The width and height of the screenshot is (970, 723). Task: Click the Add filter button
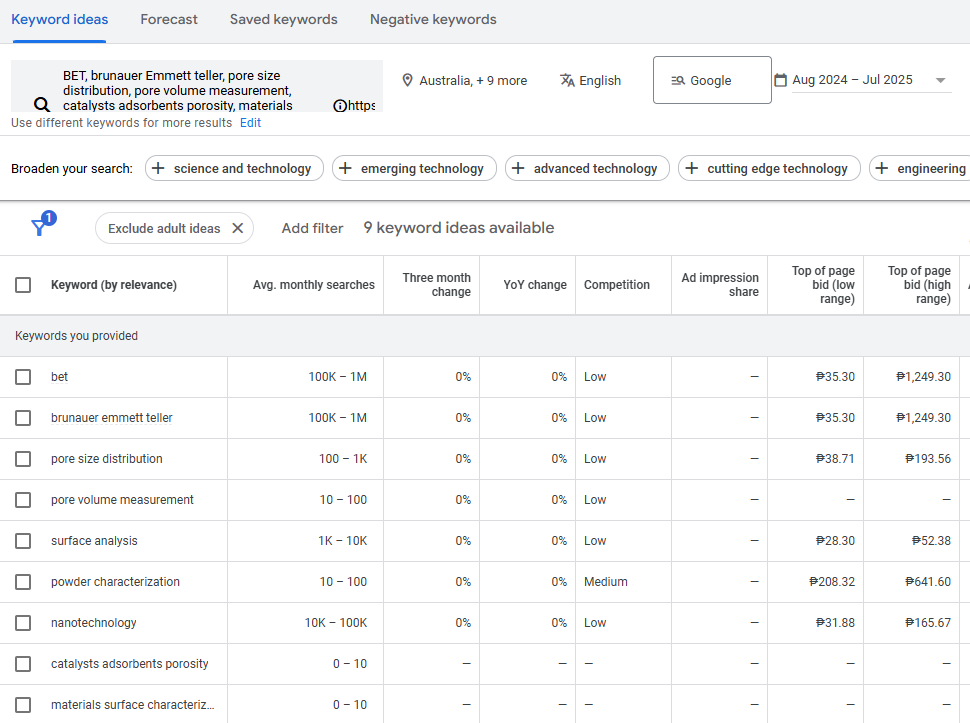click(312, 228)
